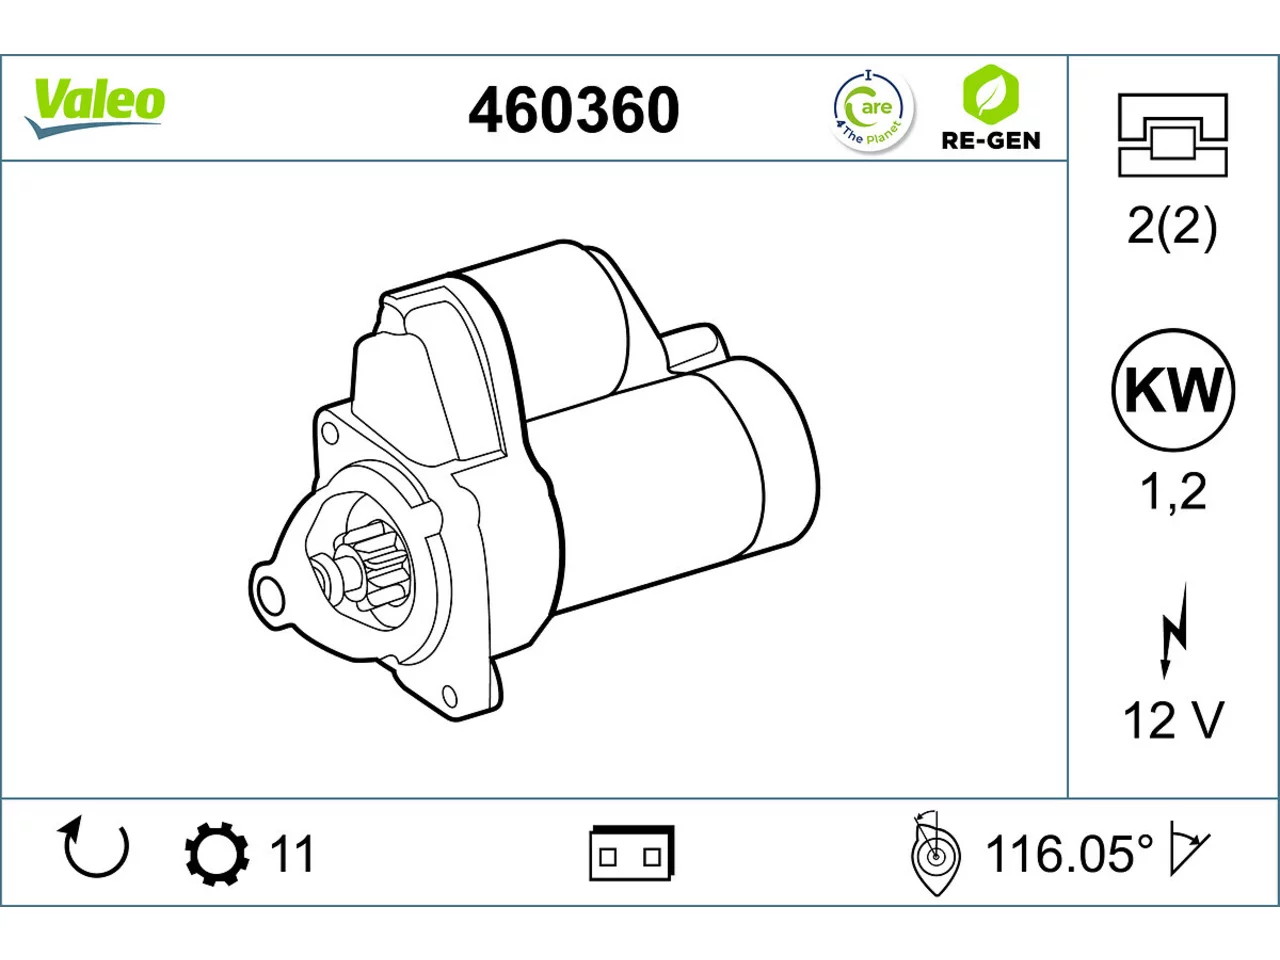Click the 12 V voltage label
This screenshot has width=1280, height=960.
tap(1173, 720)
